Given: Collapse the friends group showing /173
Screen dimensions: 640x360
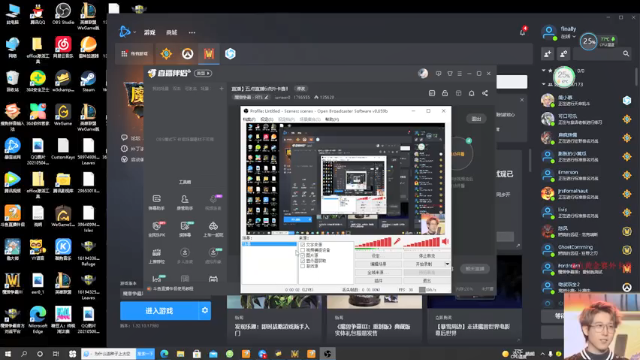Looking at the screenshot, I should [543, 84].
